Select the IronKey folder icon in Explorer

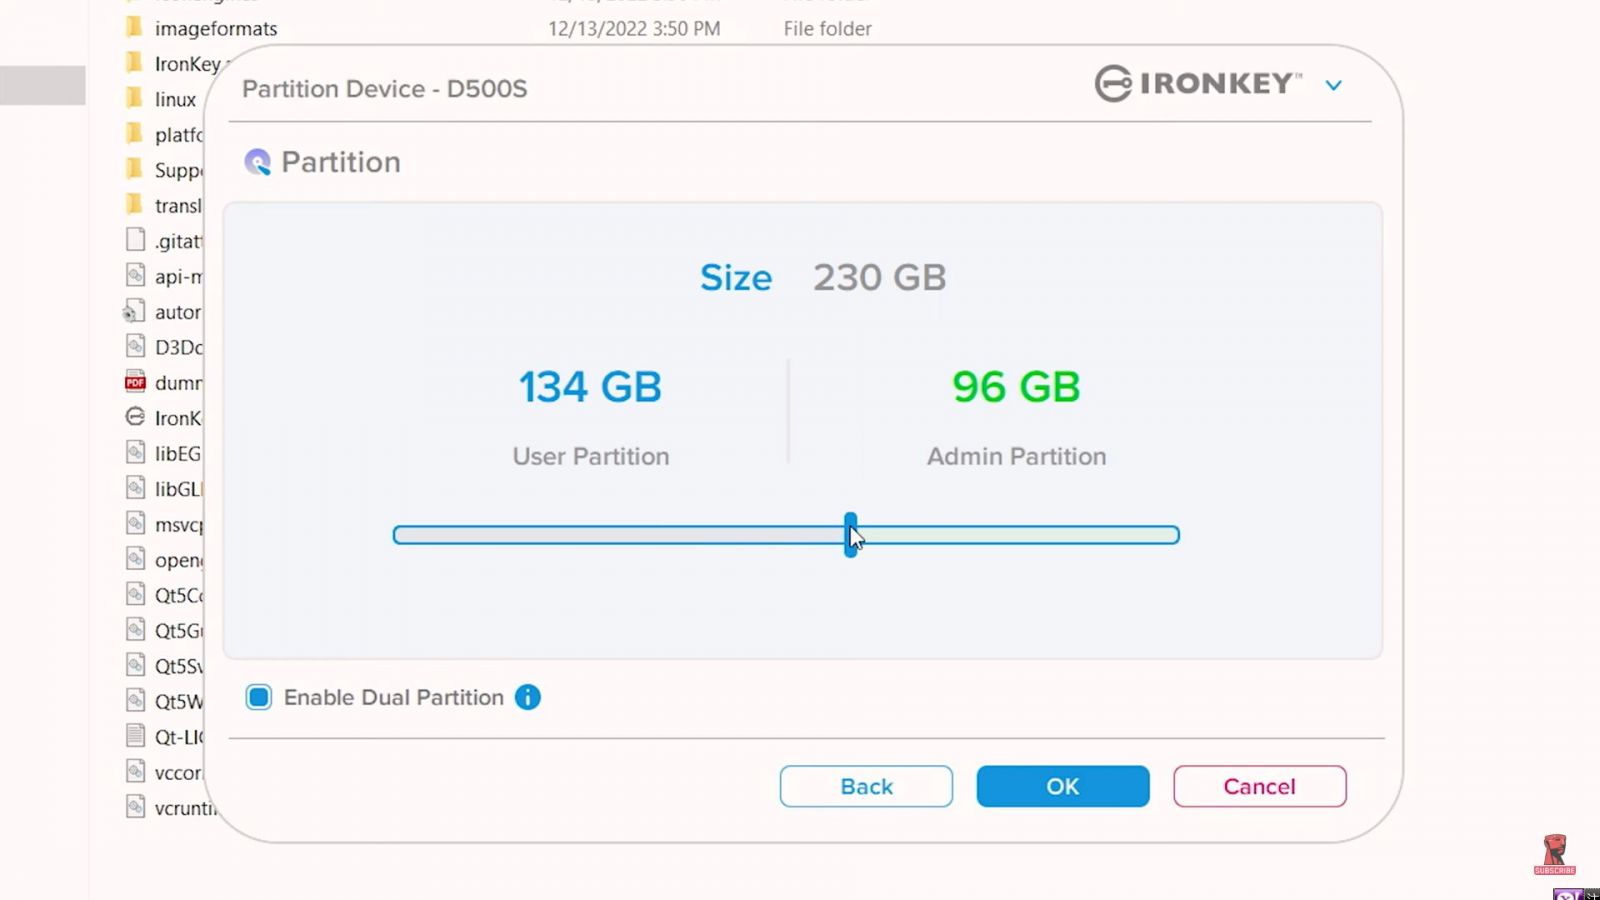point(135,63)
